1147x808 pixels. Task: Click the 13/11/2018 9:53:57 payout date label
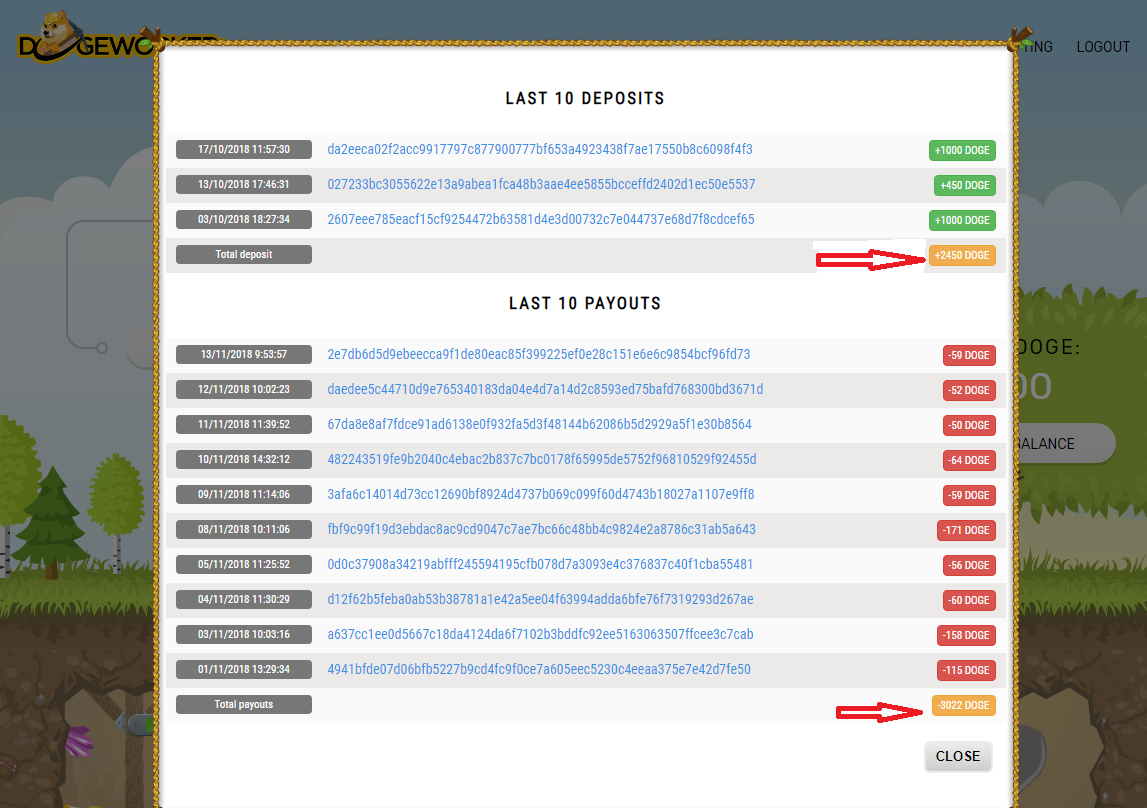click(x=243, y=355)
